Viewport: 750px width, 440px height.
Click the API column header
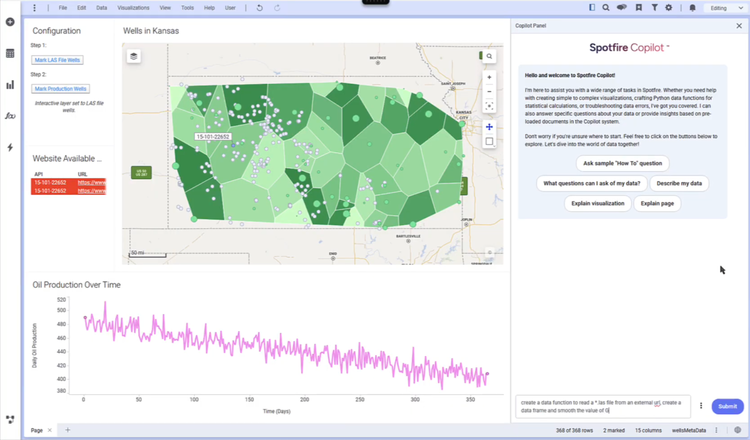(39, 174)
